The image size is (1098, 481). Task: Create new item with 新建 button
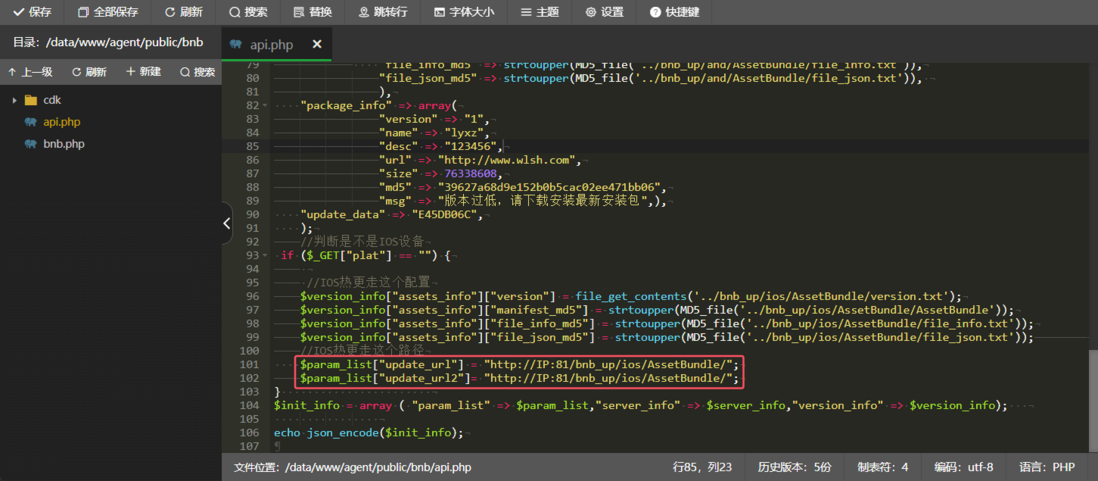143,72
